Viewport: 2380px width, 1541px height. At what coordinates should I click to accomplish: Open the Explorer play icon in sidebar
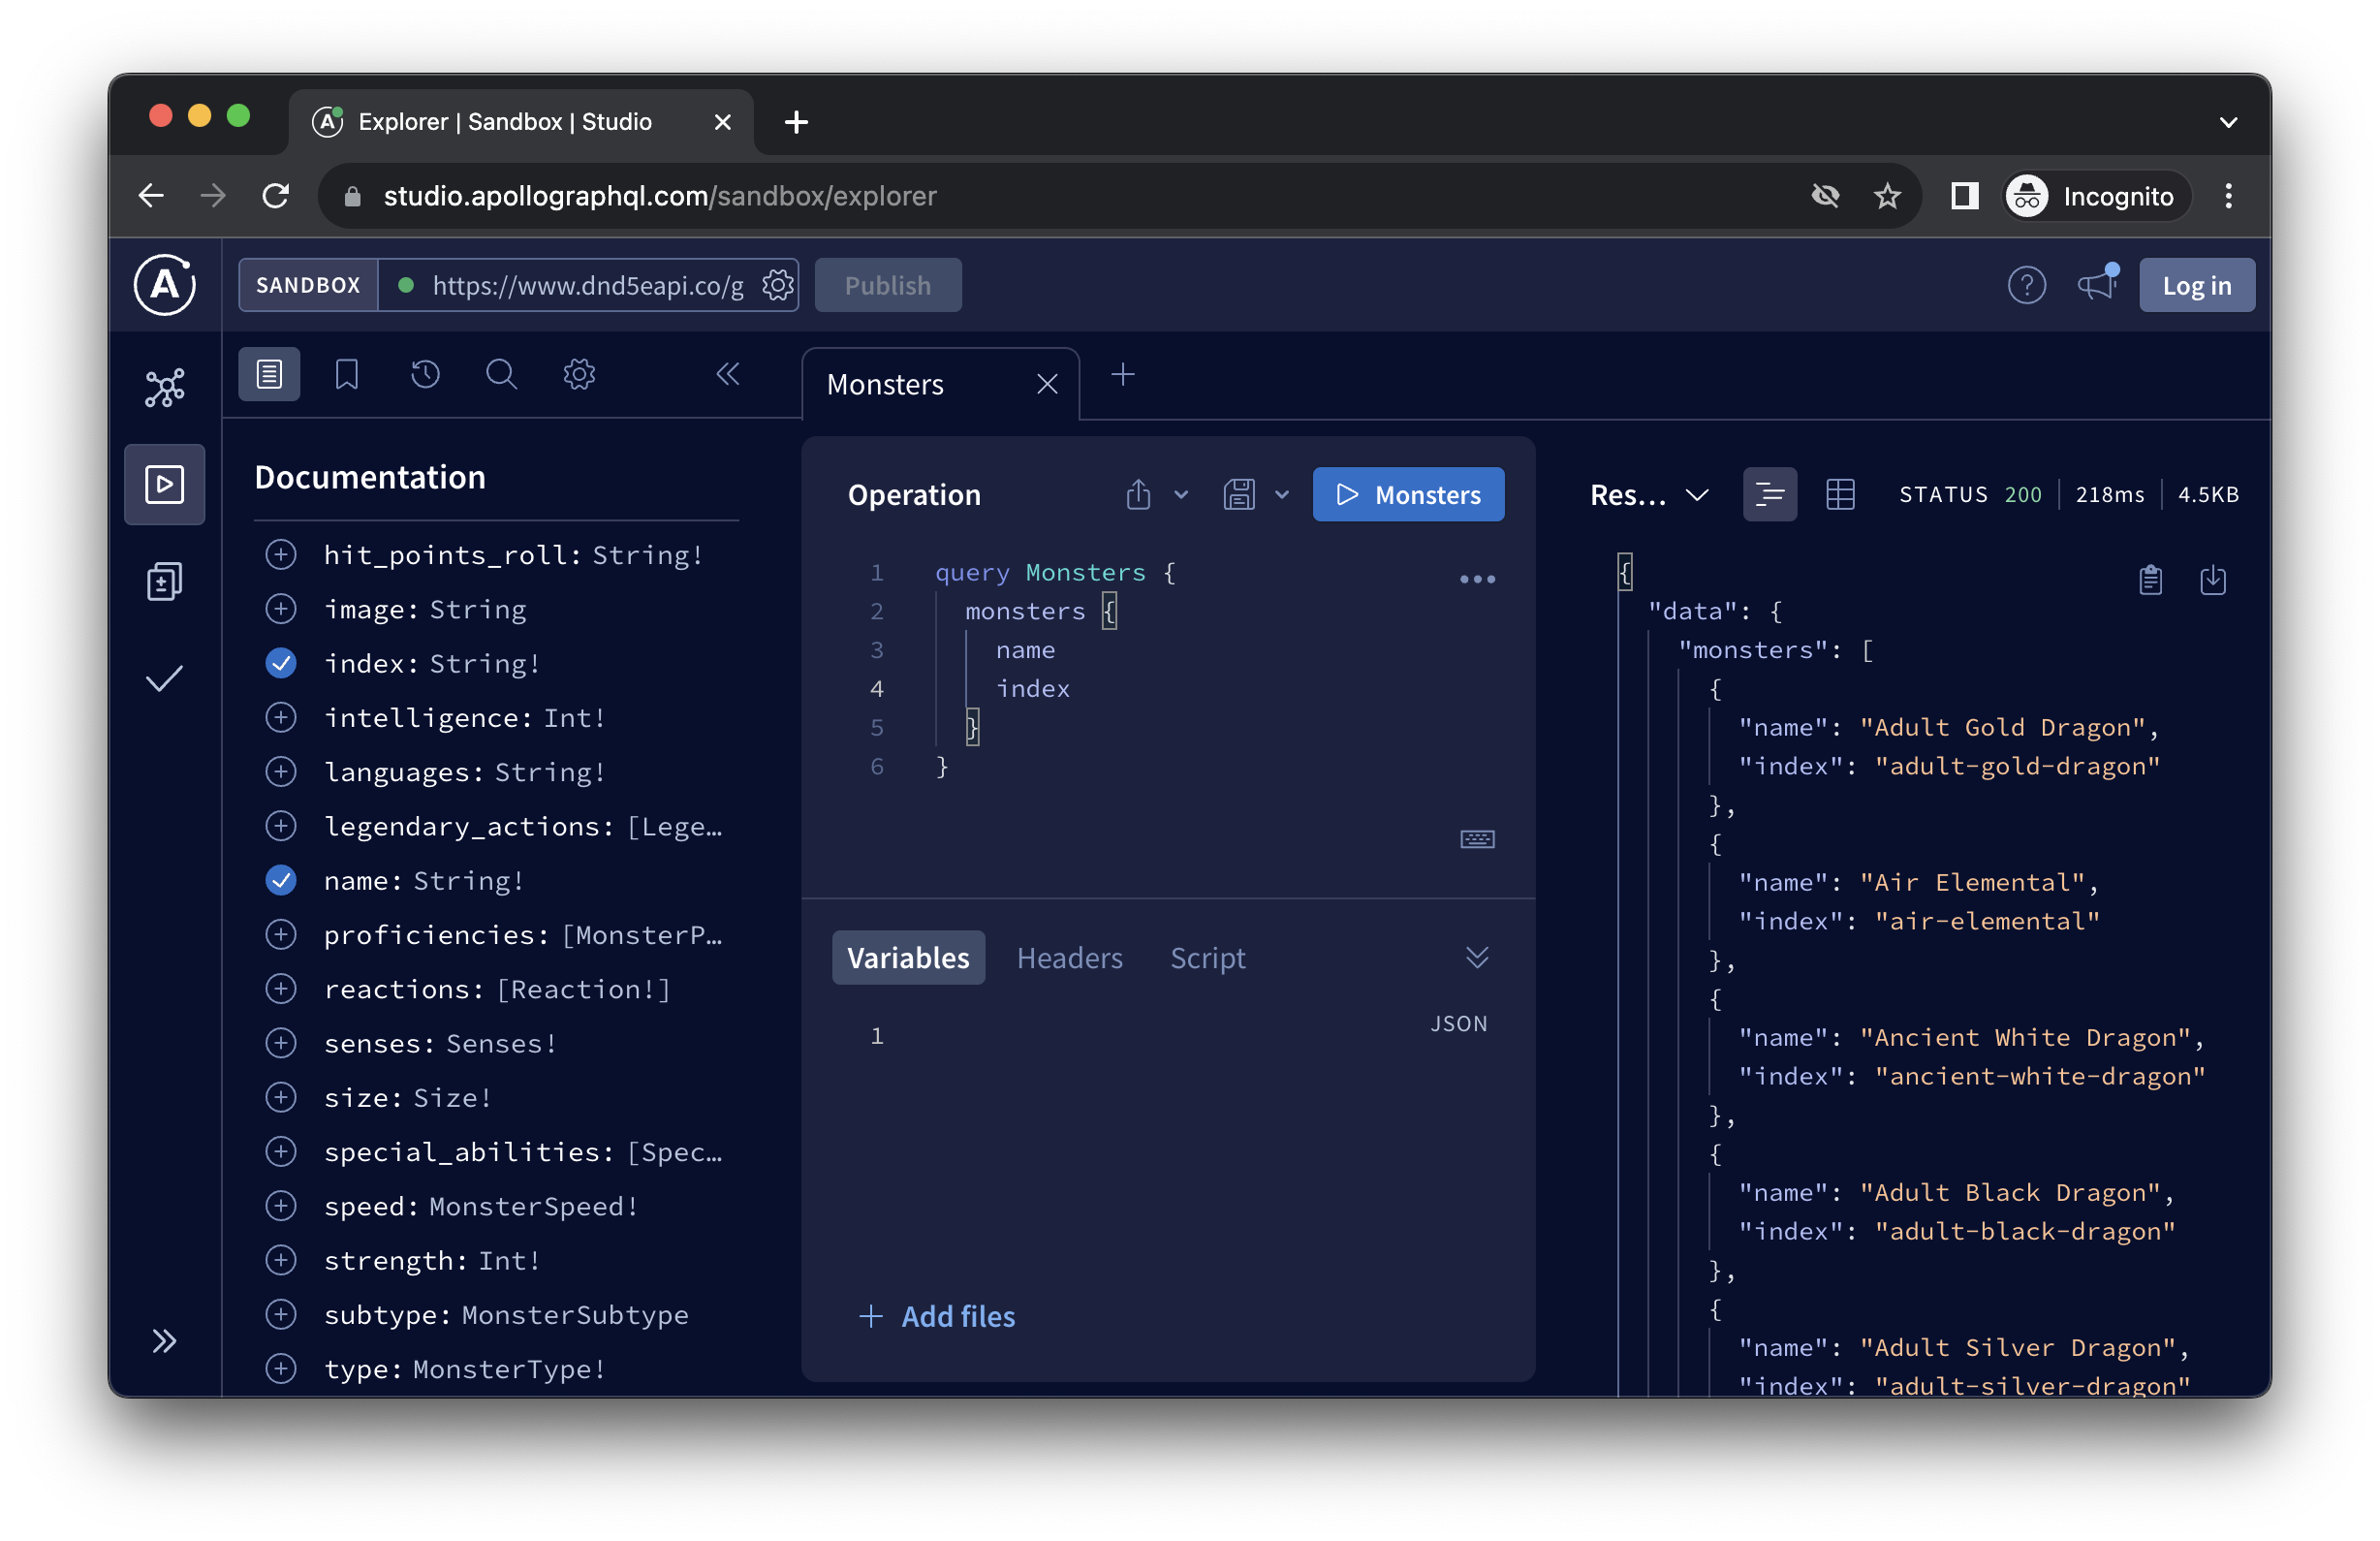165,485
